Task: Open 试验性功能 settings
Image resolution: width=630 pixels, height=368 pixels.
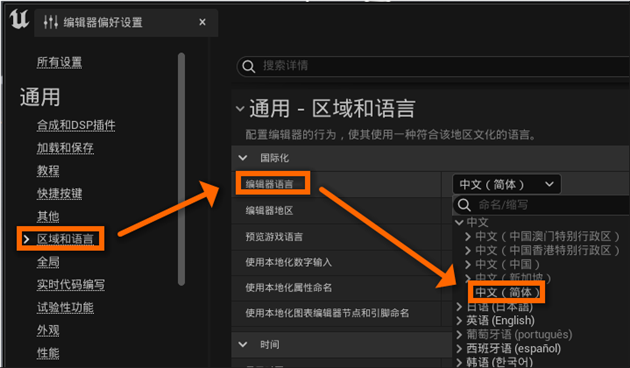Action: 65,307
